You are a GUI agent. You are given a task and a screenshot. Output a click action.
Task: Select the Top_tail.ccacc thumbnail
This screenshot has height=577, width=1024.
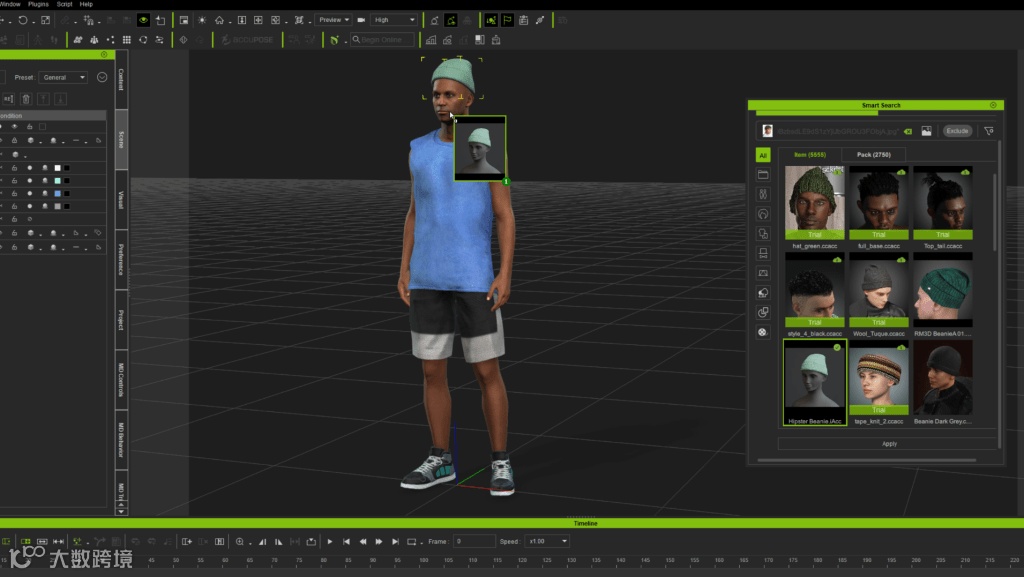[942, 203]
